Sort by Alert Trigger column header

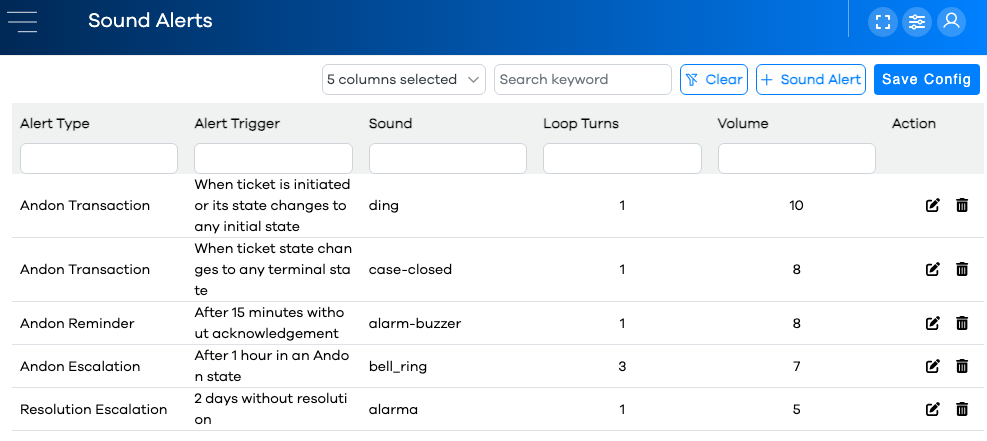(x=237, y=123)
